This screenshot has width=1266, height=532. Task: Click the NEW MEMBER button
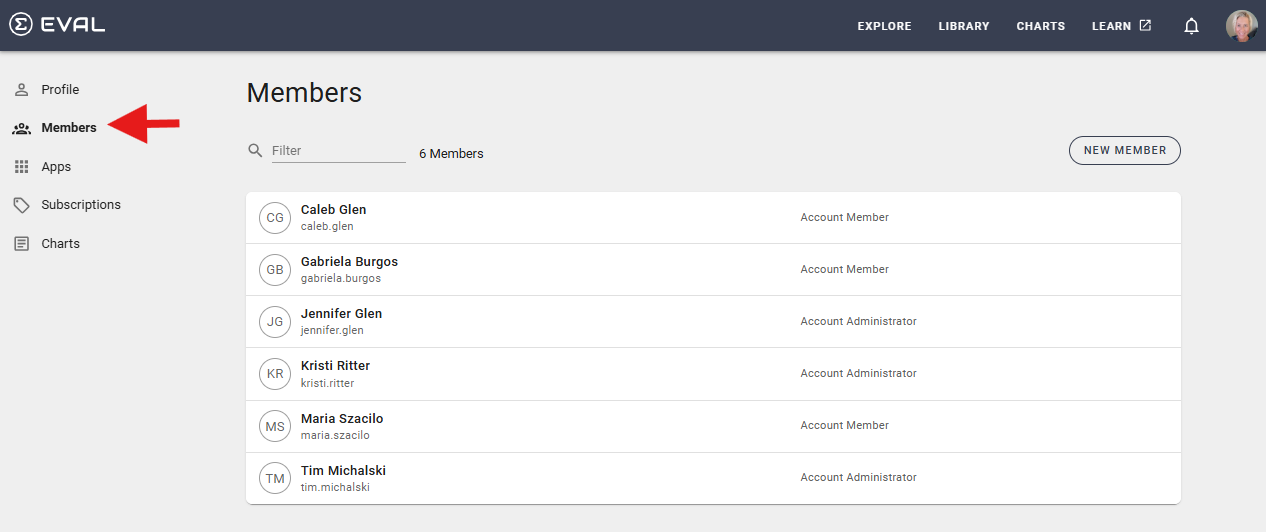point(1125,150)
